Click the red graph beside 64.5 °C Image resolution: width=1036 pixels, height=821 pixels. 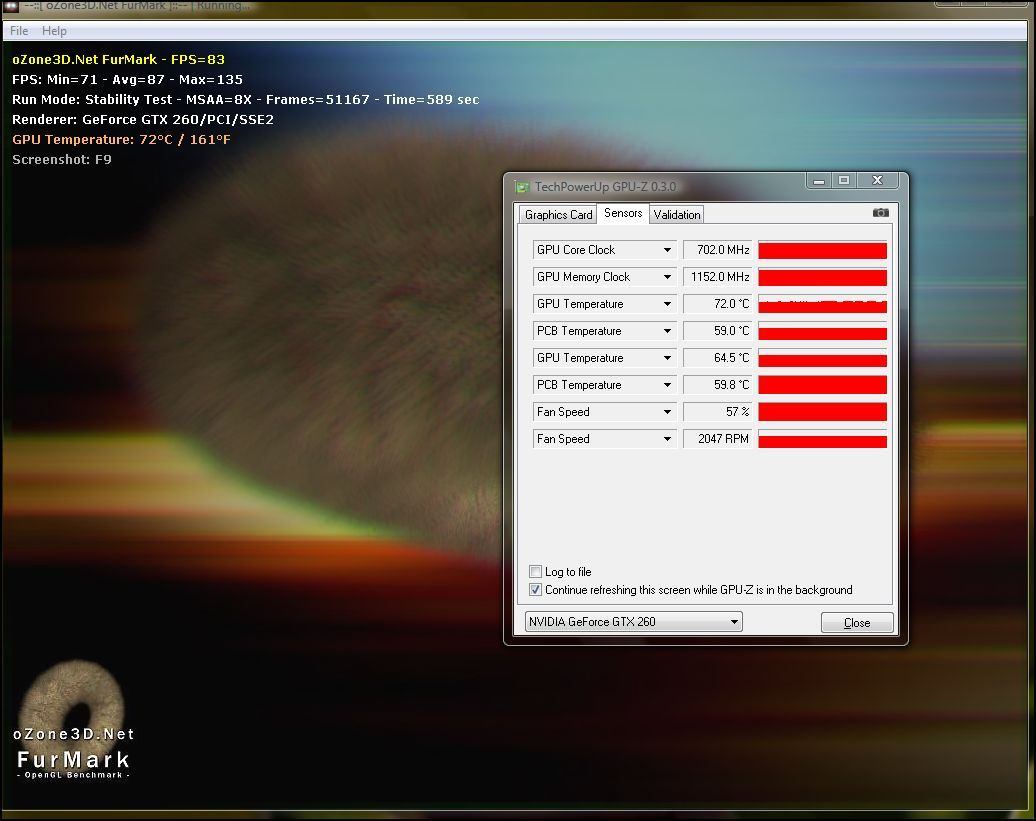coord(823,359)
